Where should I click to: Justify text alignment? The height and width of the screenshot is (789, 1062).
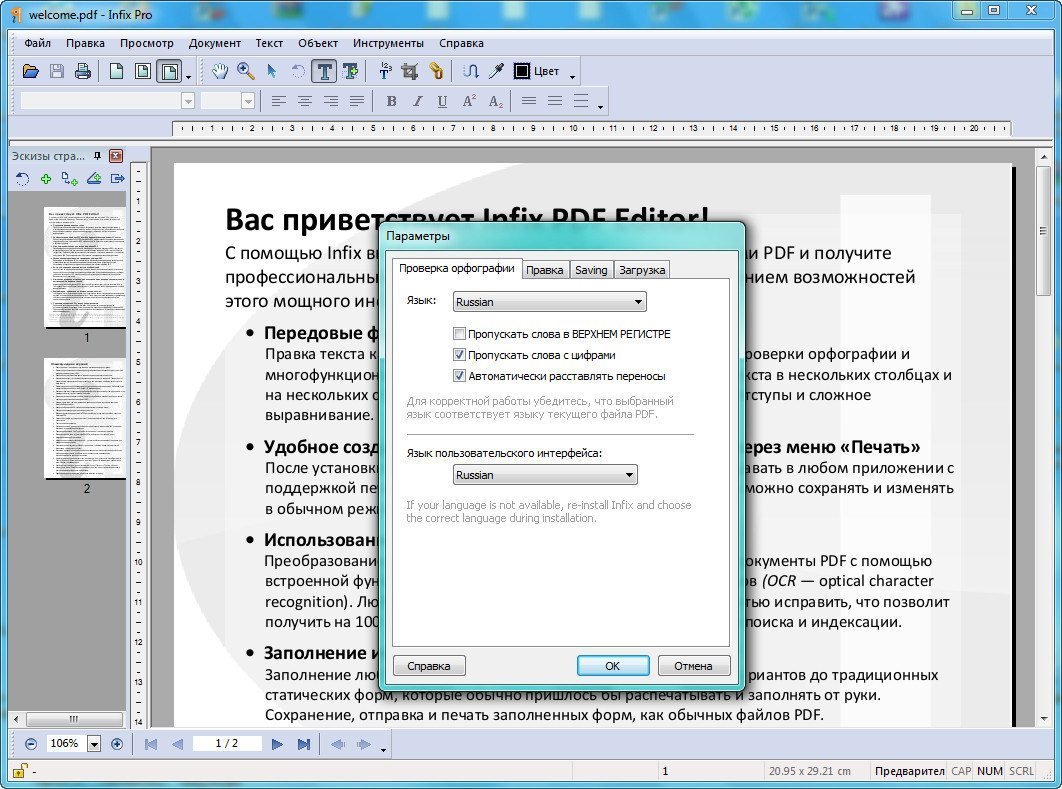(357, 102)
